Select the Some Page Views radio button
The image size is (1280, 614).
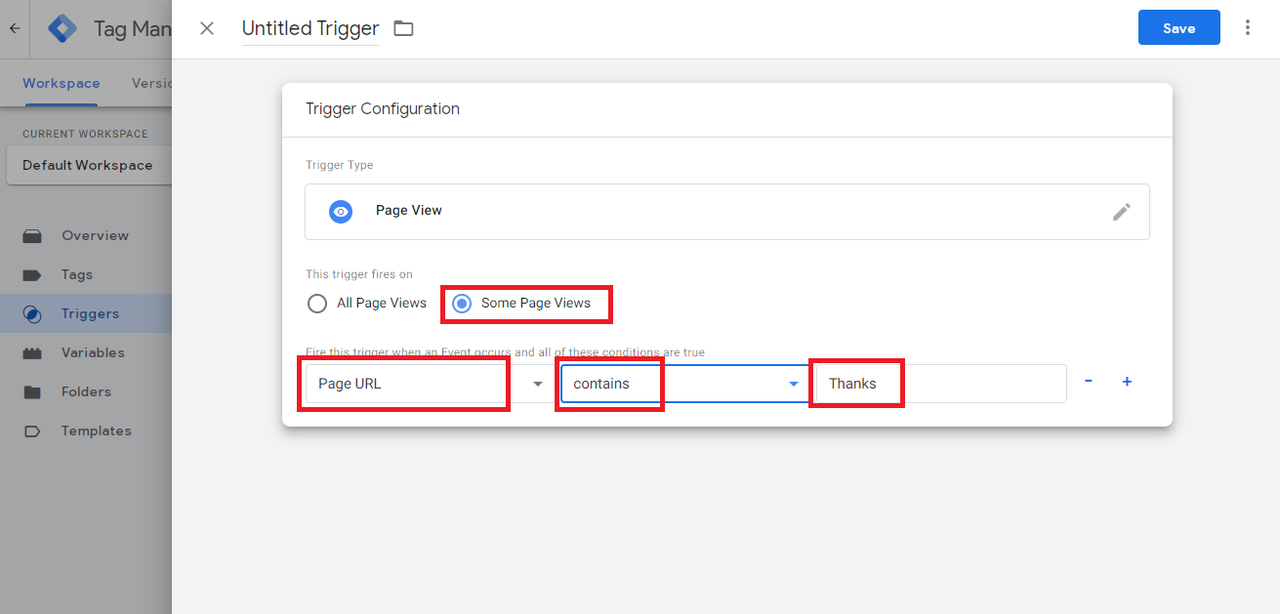(x=461, y=303)
